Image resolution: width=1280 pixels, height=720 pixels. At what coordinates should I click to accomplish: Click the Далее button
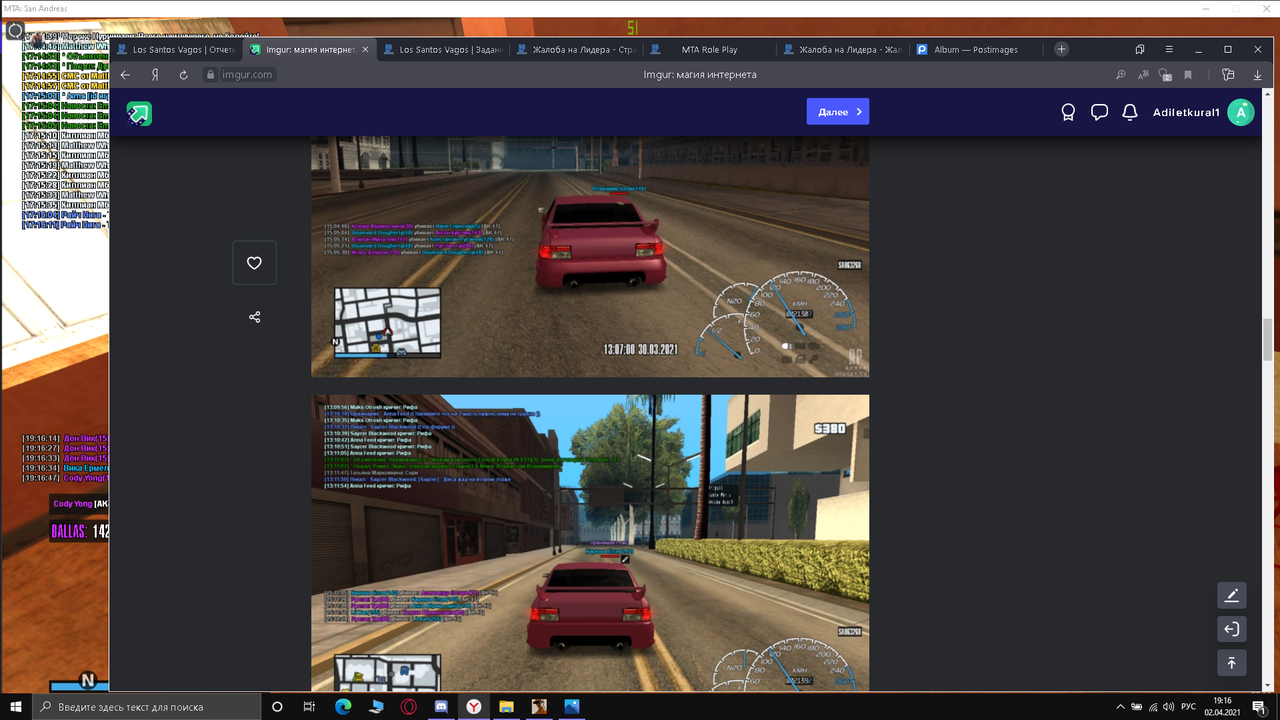click(838, 112)
